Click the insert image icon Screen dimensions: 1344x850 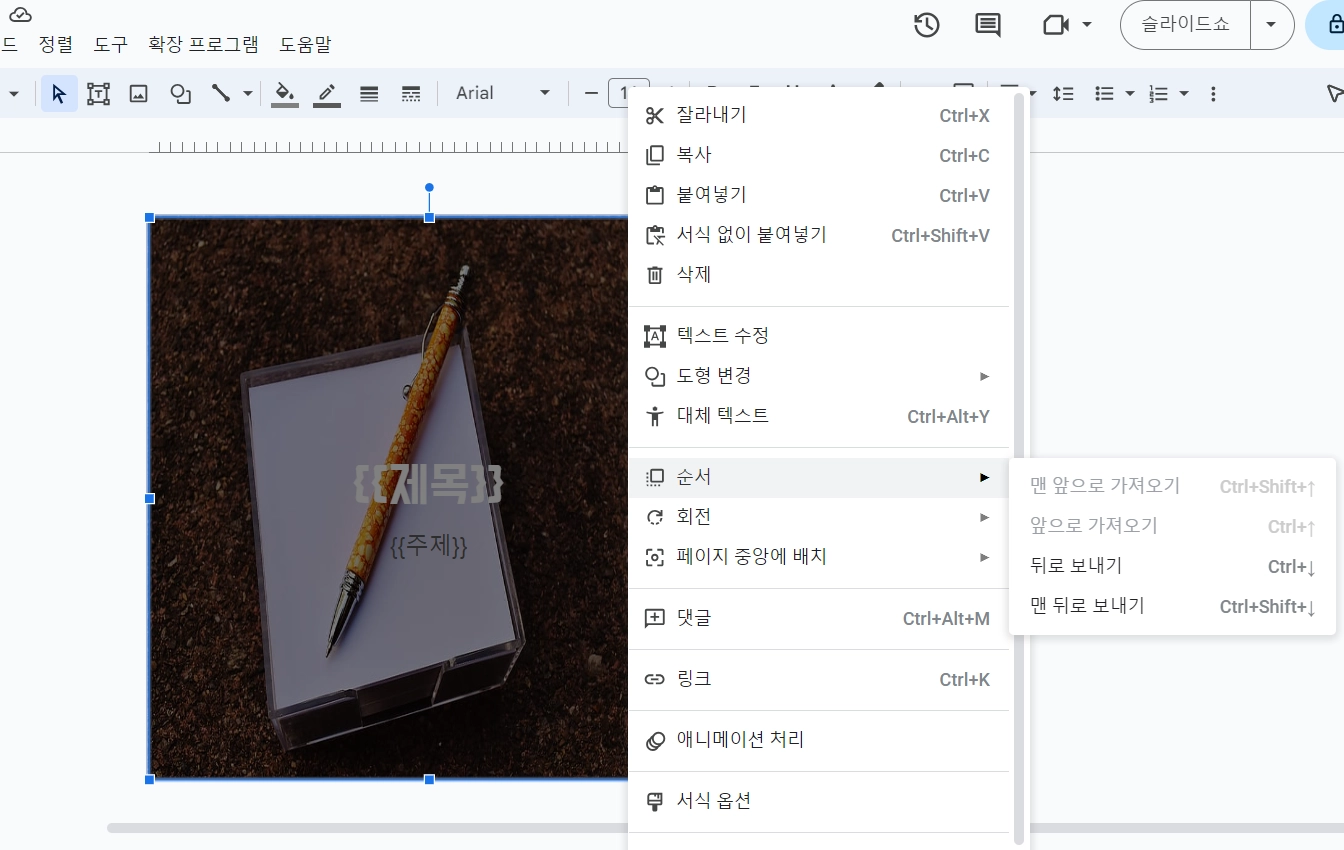click(x=139, y=94)
